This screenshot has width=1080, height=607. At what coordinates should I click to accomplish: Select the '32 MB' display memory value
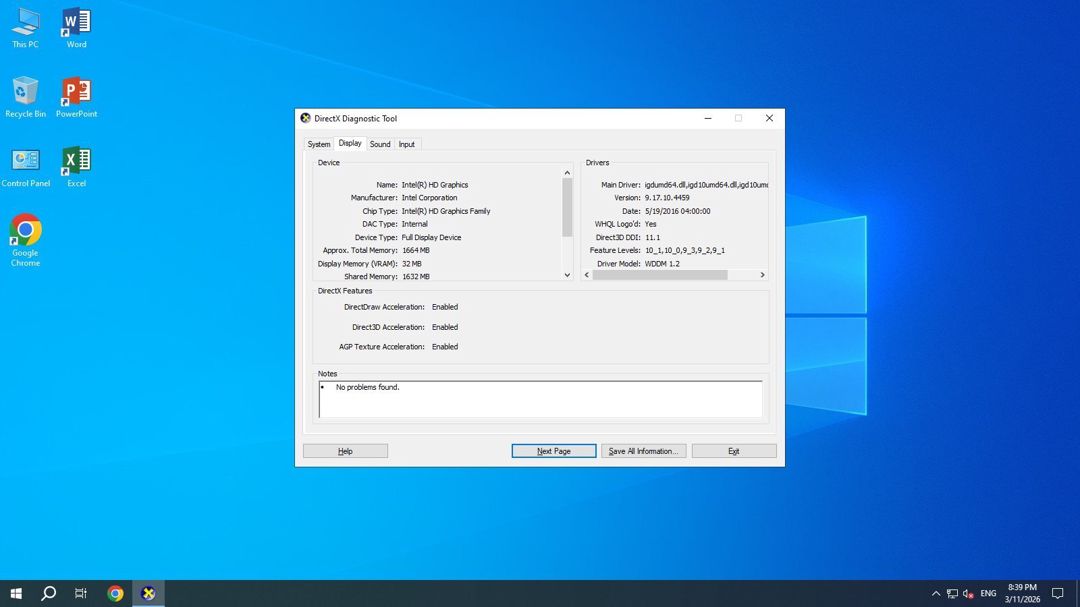coord(411,264)
